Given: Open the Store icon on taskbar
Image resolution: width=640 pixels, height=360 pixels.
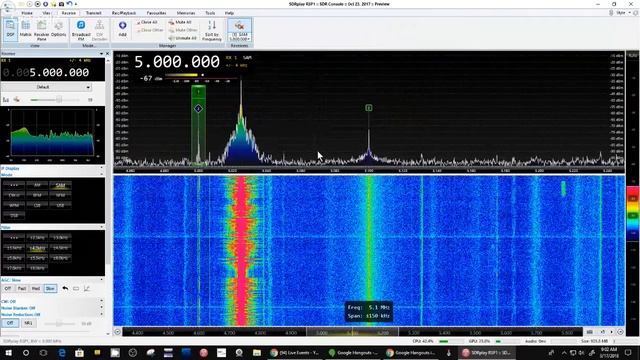Looking at the screenshot, I should (79, 353).
